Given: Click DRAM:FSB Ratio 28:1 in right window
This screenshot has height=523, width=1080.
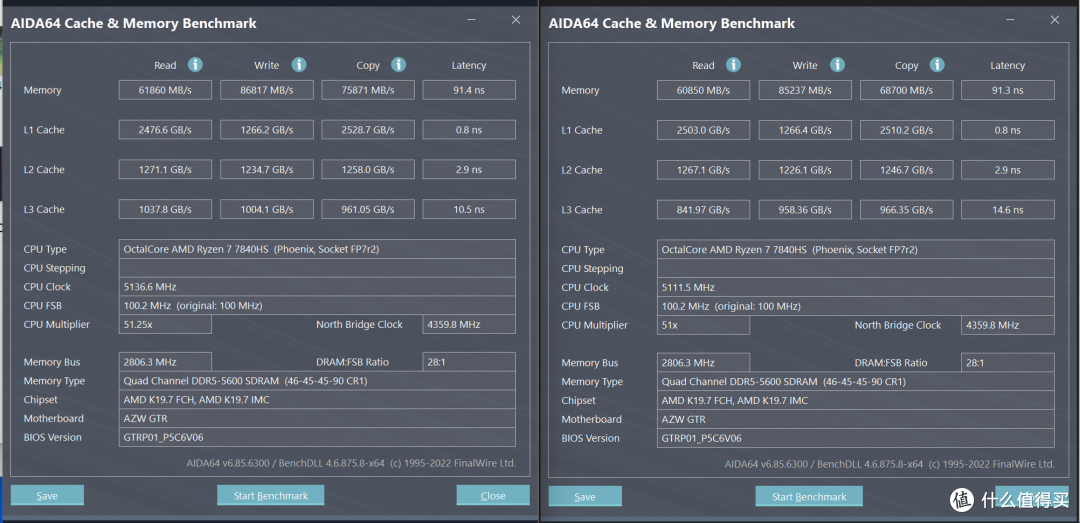Looking at the screenshot, I should [1008, 362].
